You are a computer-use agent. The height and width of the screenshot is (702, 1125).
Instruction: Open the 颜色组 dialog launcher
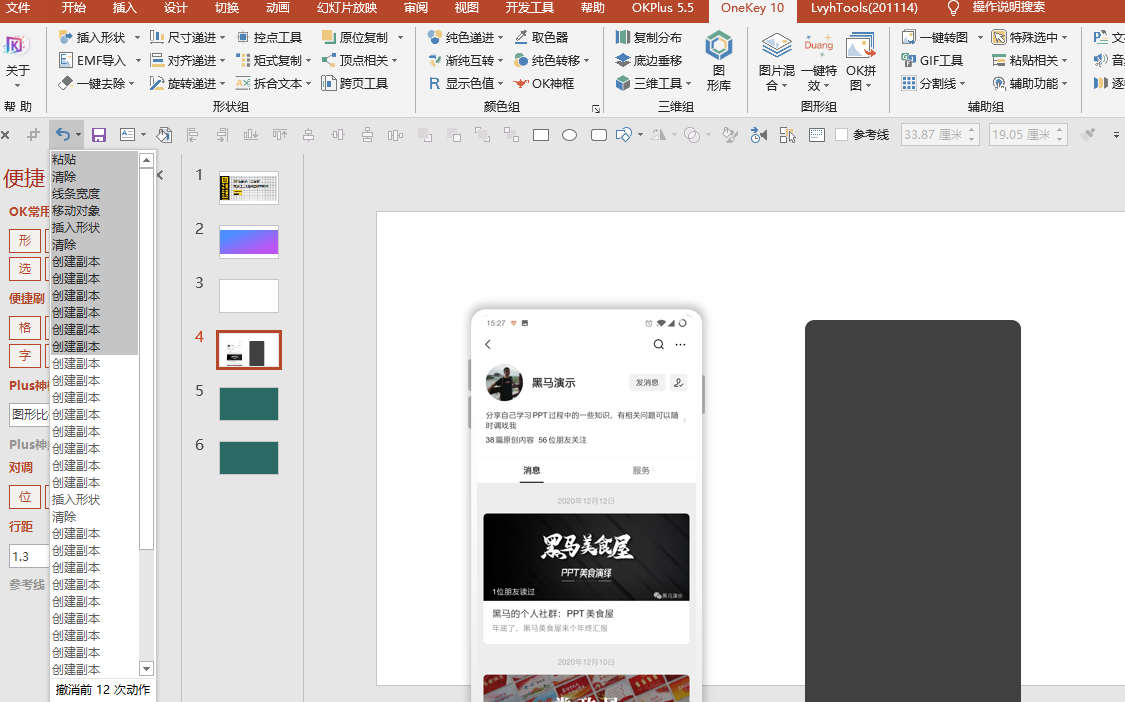[596, 109]
